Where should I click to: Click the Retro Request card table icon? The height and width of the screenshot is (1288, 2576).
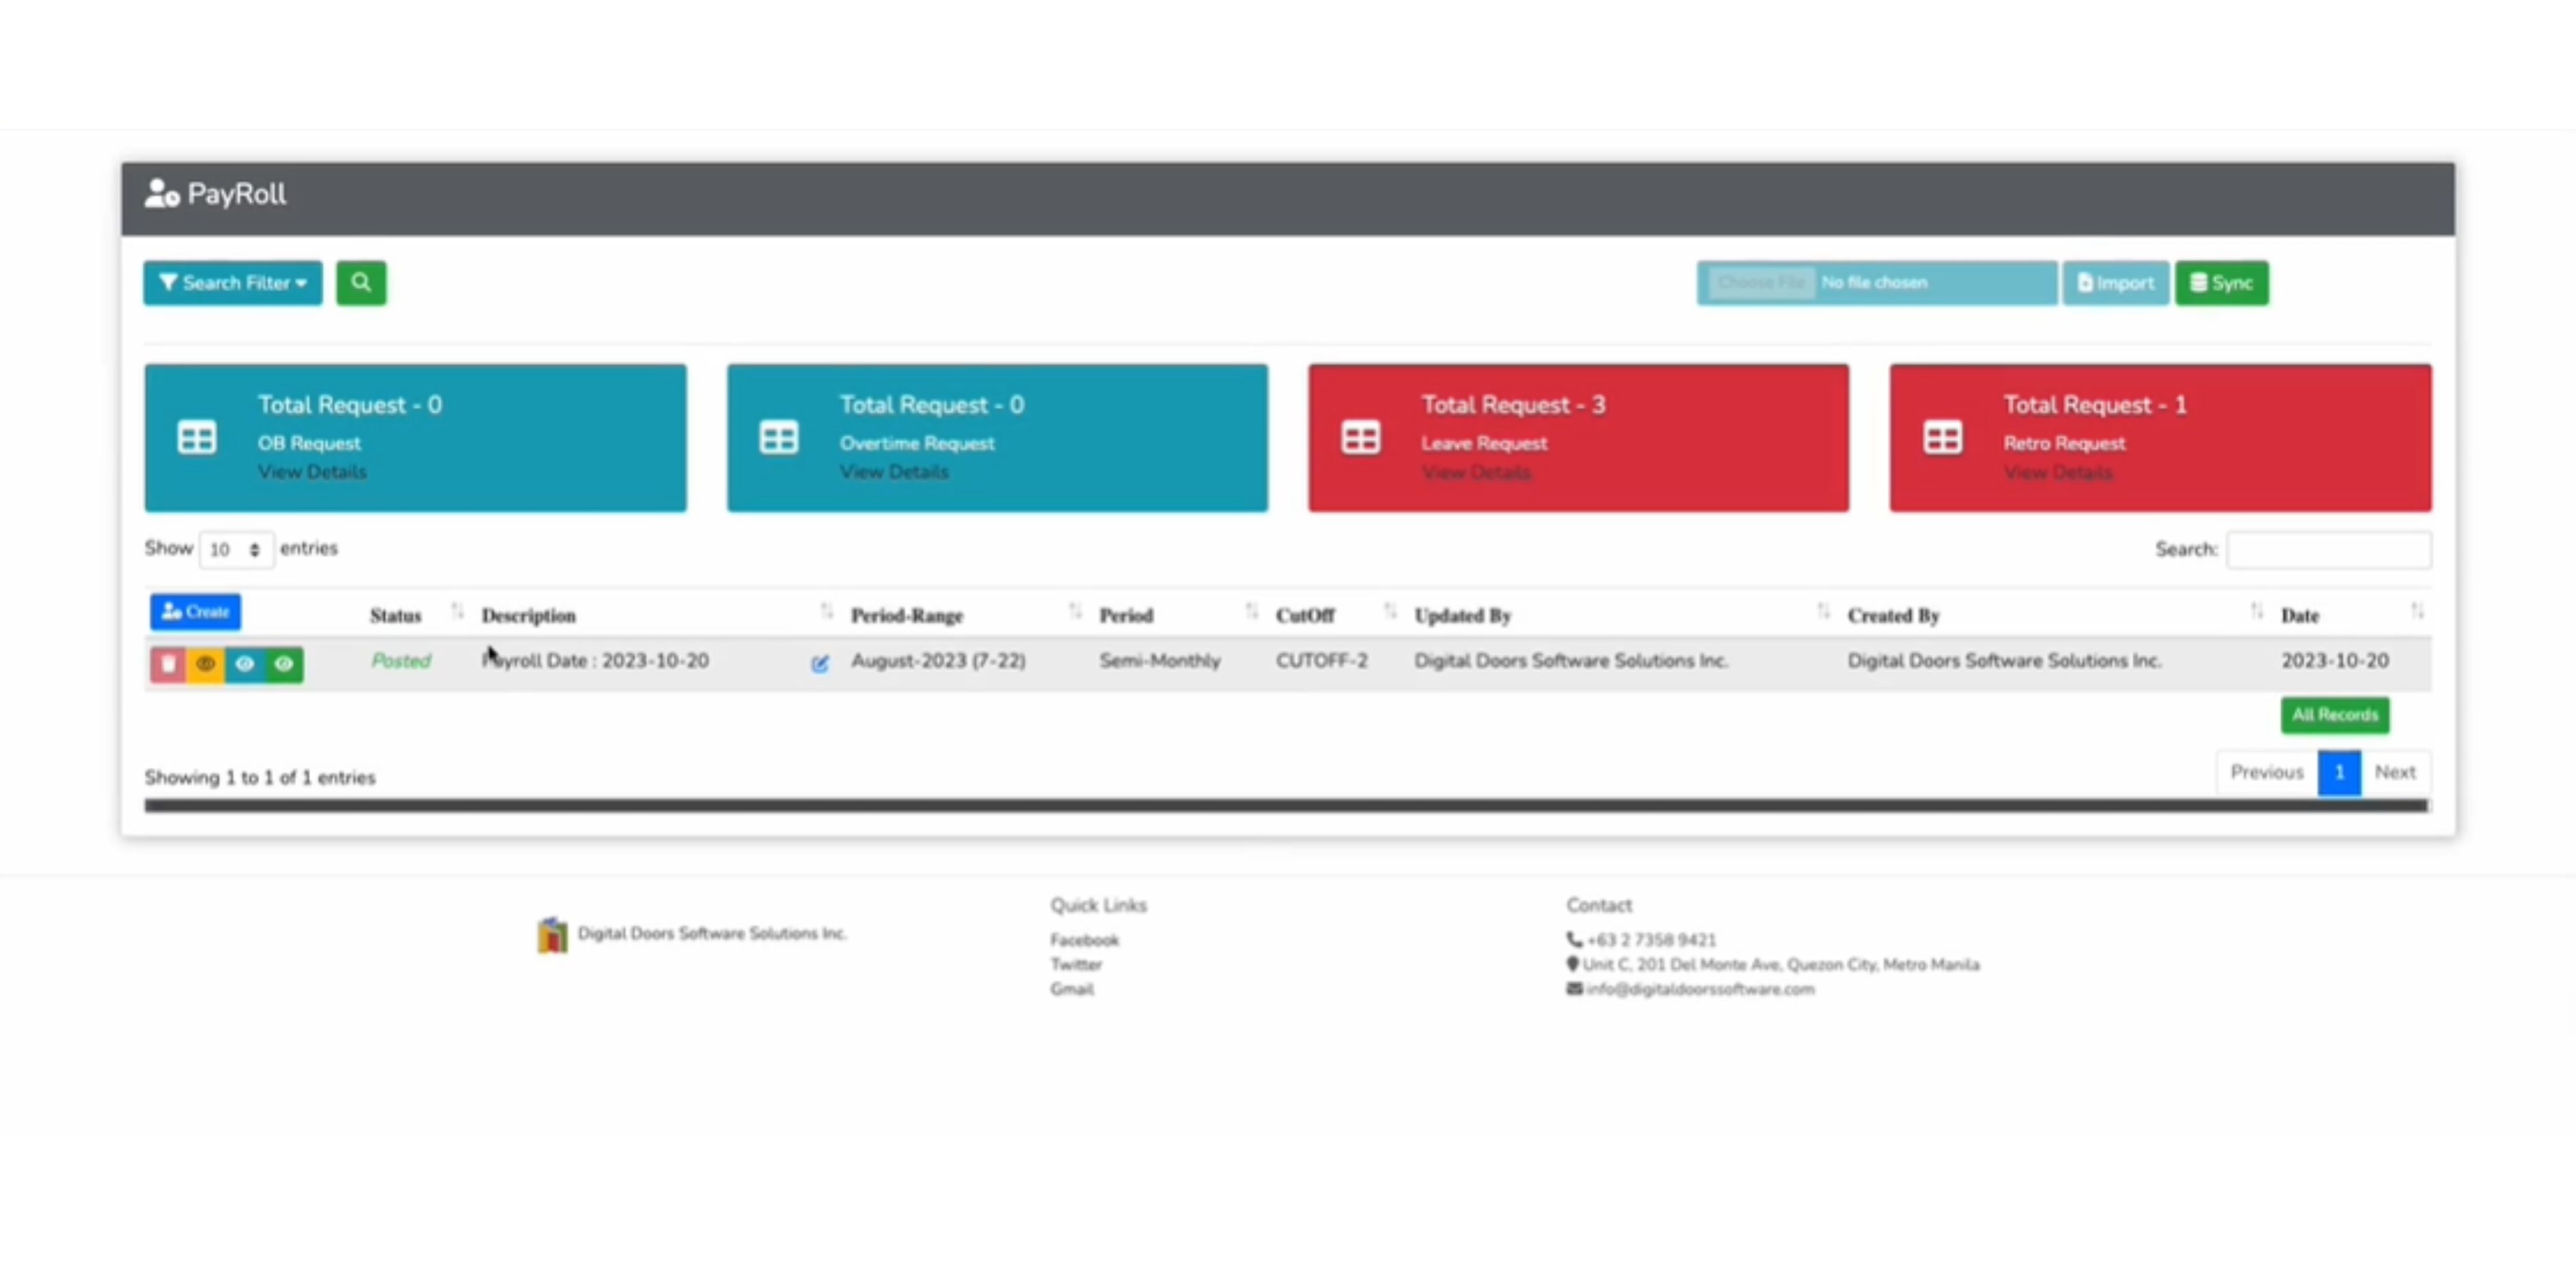(x=1943, y=438)
